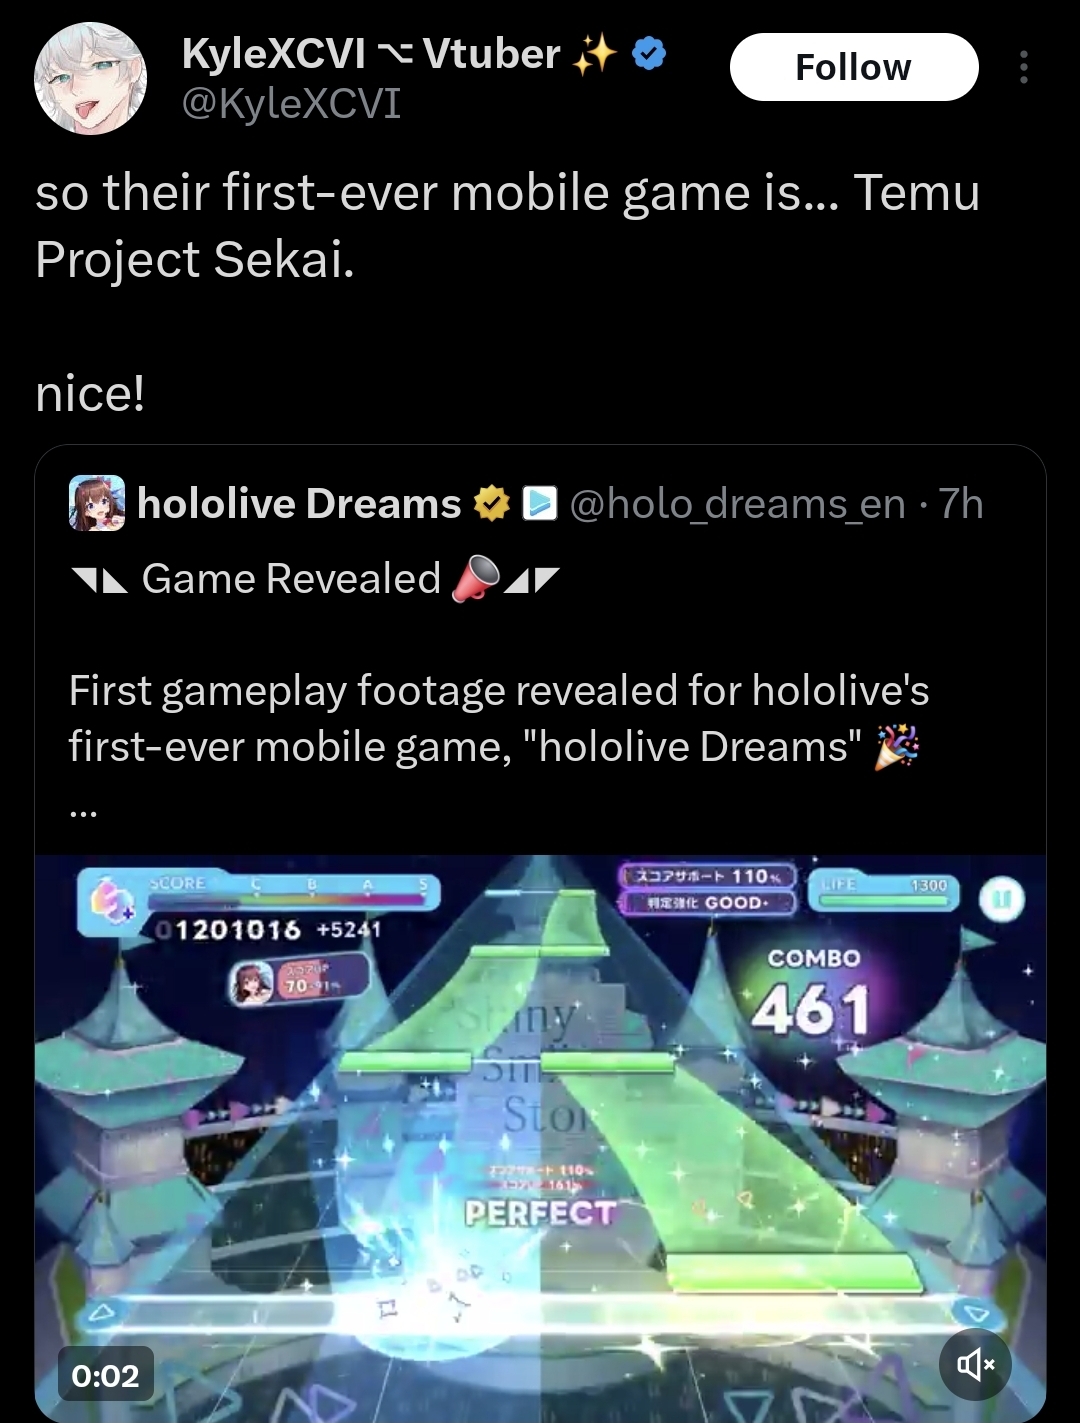Screen dimensions: 1080x1423
Task: Open the @KyleXCVI handle link
Action: (x=291, y=103)
